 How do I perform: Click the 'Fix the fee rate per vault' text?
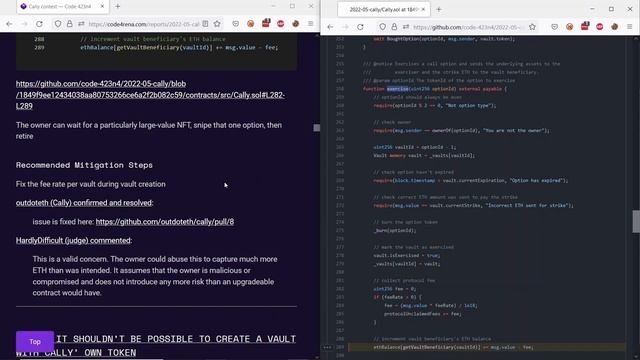pyautogui.click(x=91, y=184)
